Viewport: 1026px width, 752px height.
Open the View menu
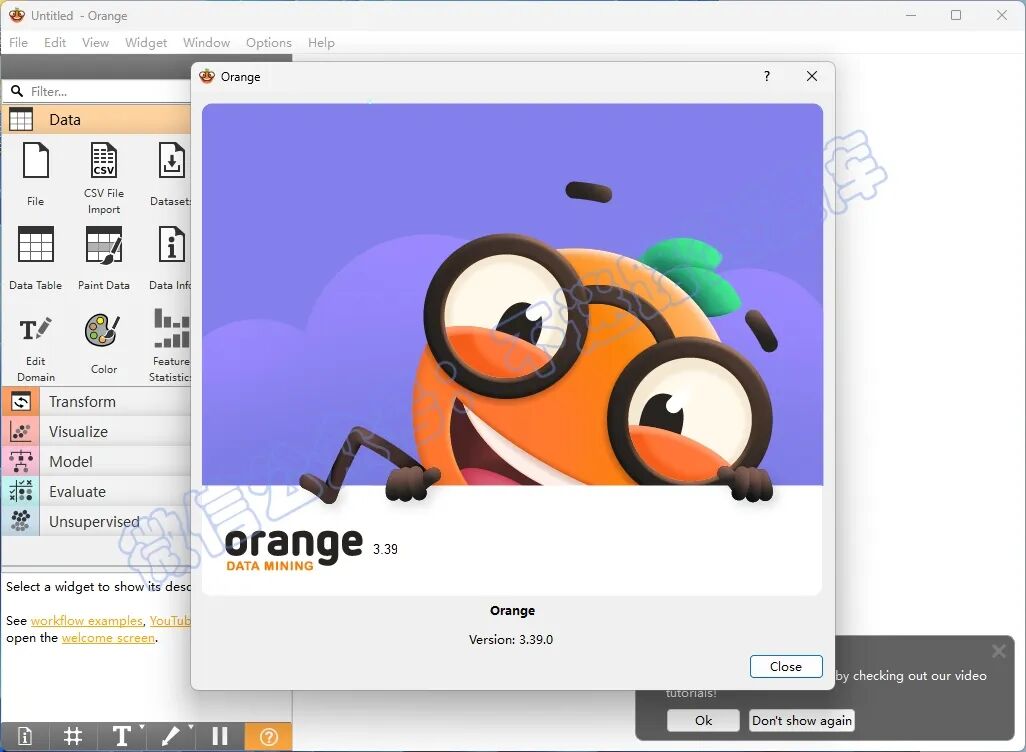tap(96, 43)
